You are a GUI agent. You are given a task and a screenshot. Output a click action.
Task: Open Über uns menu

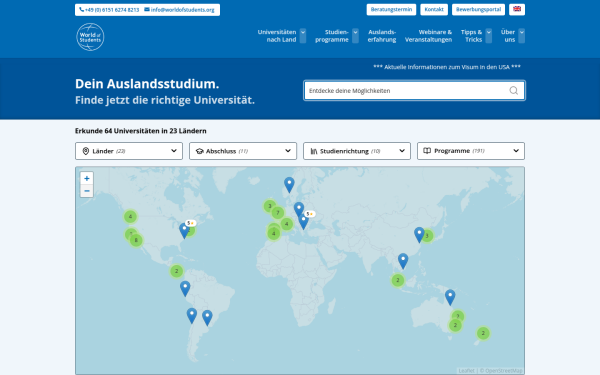pyautogui.click(x=508, y=36)
